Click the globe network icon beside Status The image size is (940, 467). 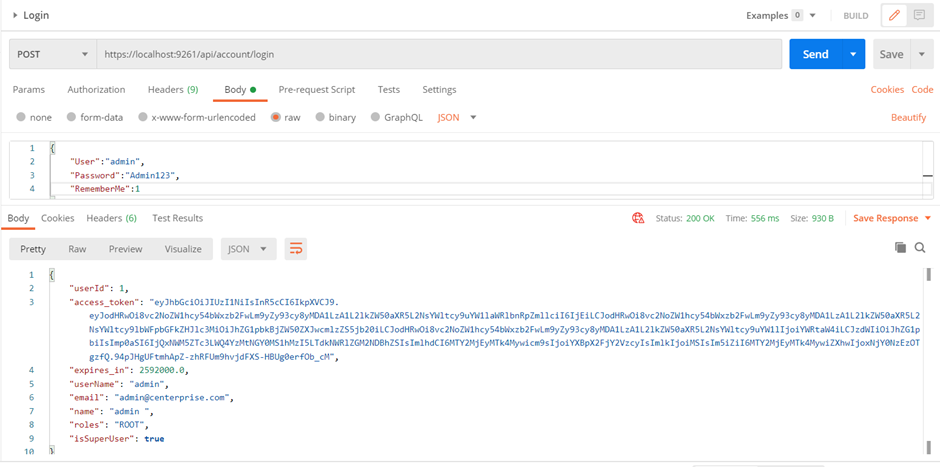(638, 218)
